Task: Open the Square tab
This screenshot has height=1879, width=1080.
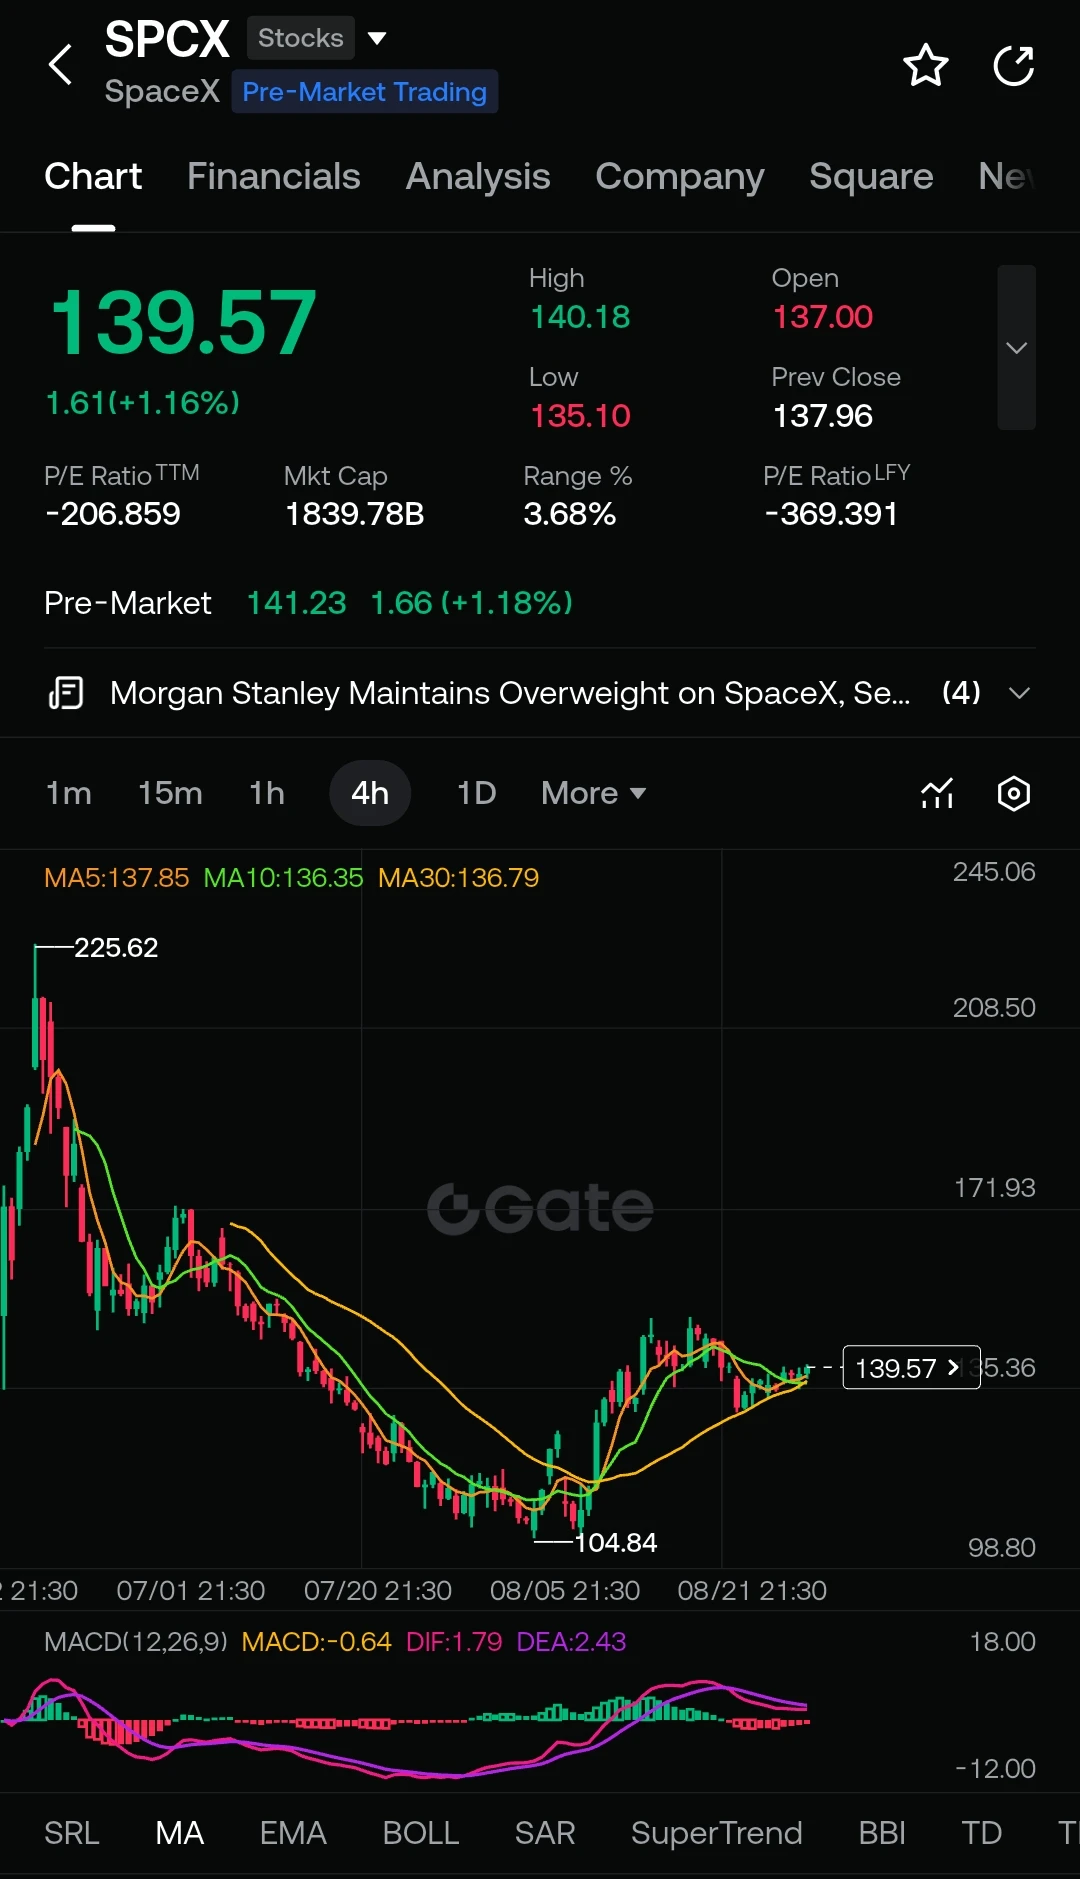Action: (871, 177)
